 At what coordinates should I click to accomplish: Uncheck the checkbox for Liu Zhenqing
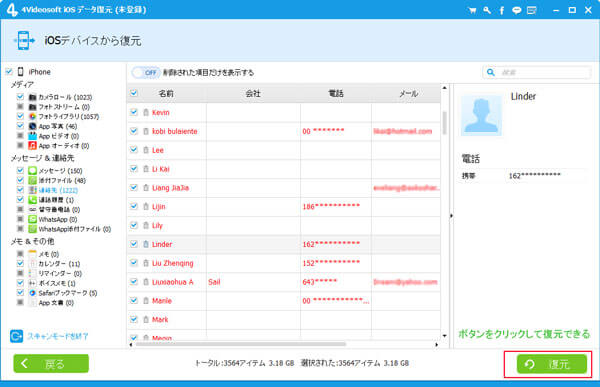134,263
